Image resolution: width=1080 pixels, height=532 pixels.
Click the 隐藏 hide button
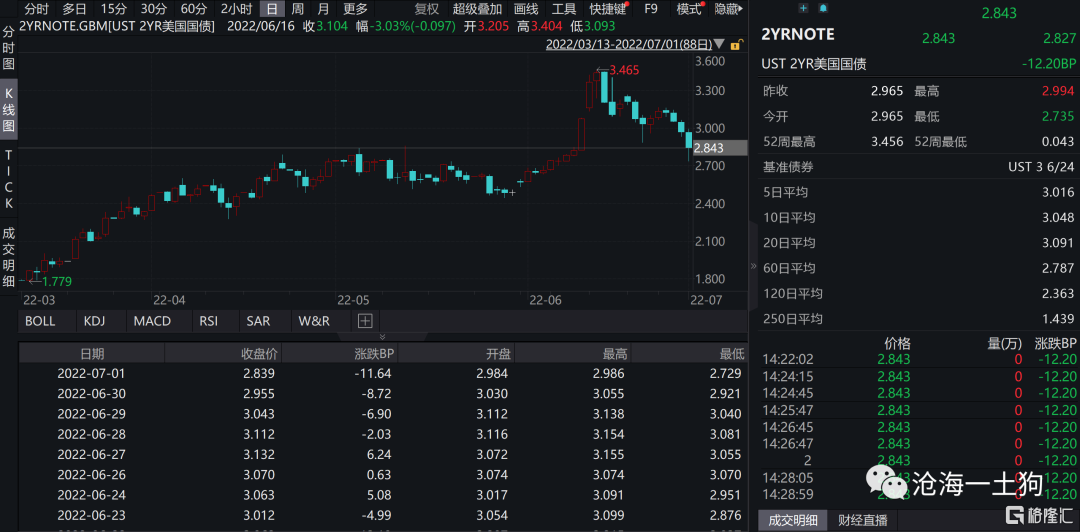[x=728, y=10]
